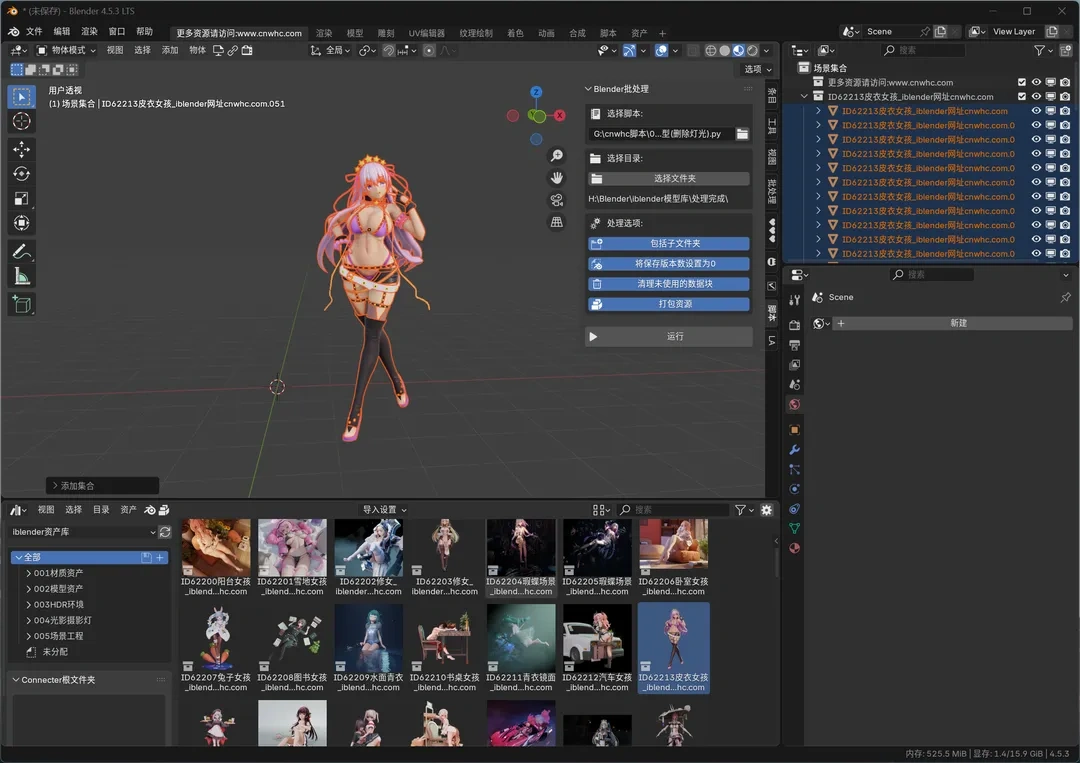Open the 导入设置 dropdown
Screen dimensions: 1080x763
384,510
